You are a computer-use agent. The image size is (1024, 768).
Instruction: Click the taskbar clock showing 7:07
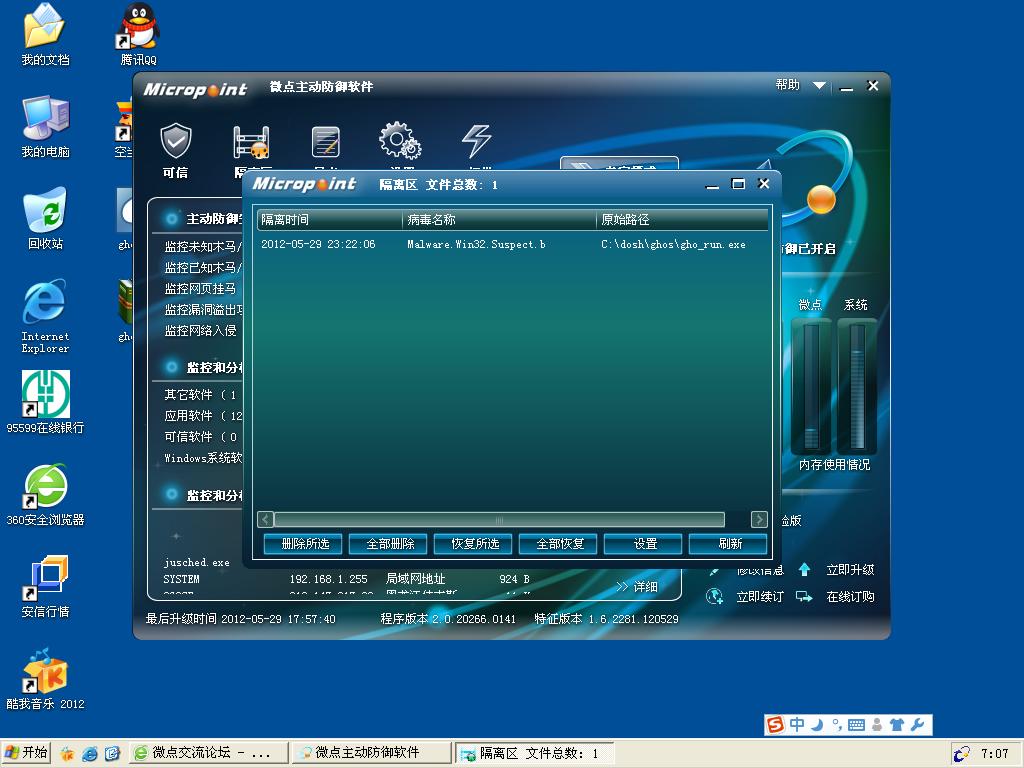pos(995,754)
